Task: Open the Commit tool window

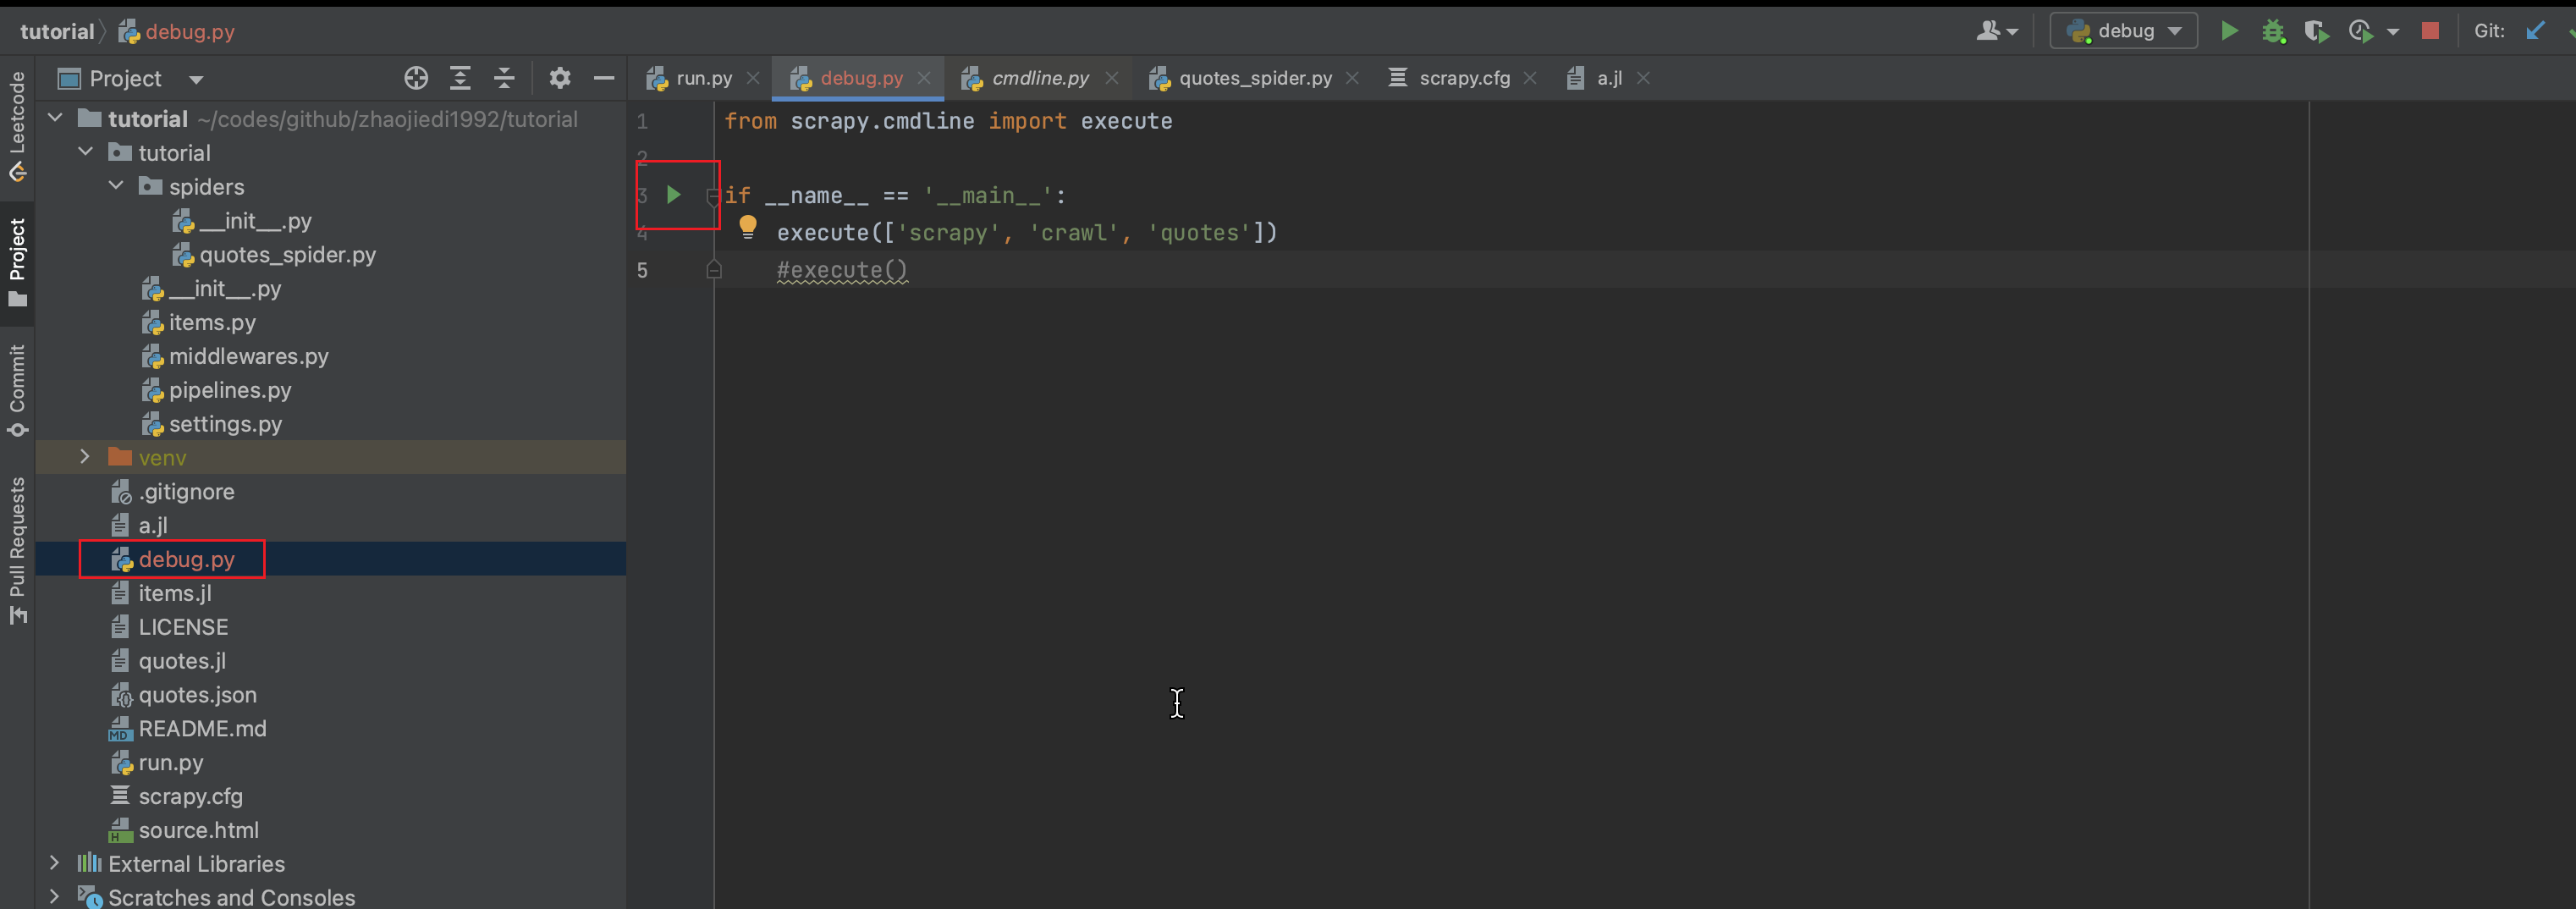Action: pyautogui.click(x=17, y=391)
